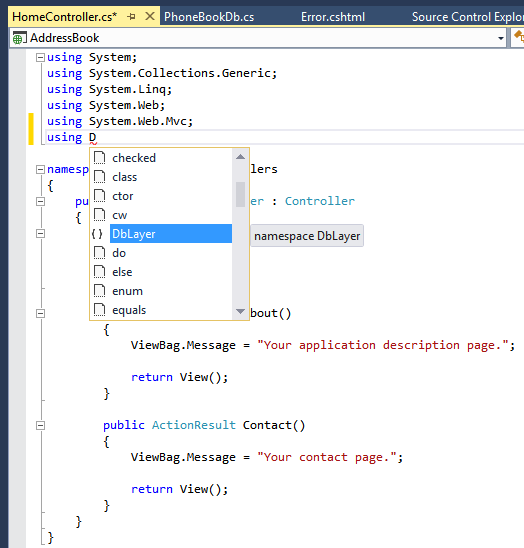Choose DbLayer namespace suggestion

click(x=161, y=233)
